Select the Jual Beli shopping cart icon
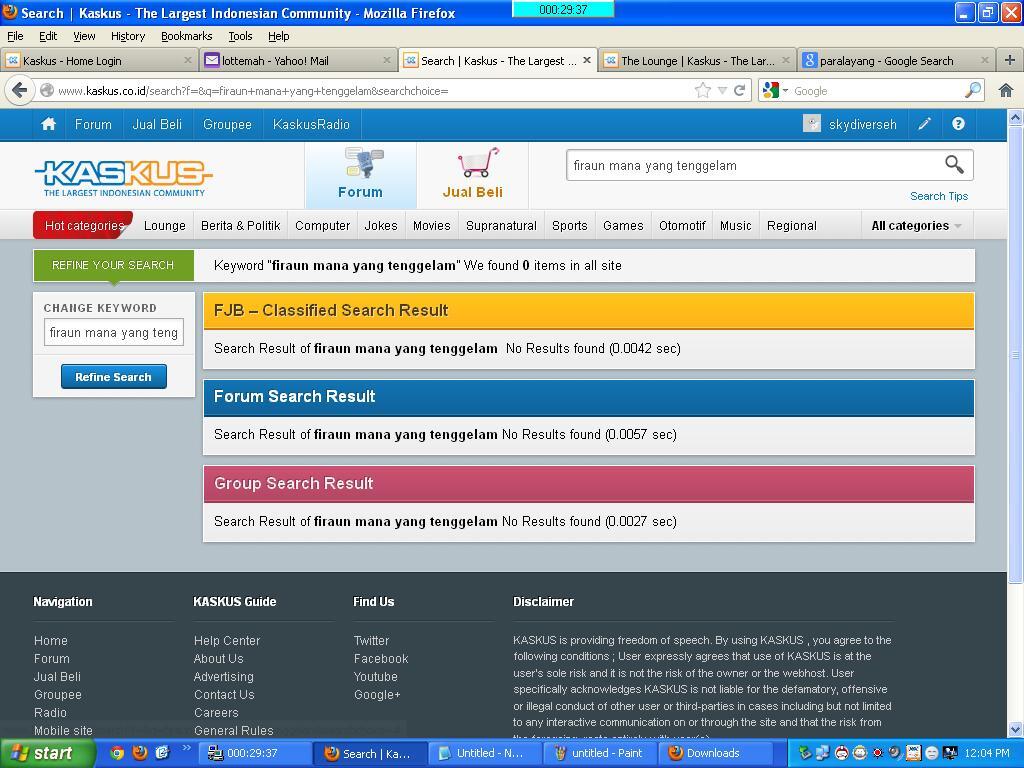The width and height of the screenshot is (1024, 768). tap(478, 163)
